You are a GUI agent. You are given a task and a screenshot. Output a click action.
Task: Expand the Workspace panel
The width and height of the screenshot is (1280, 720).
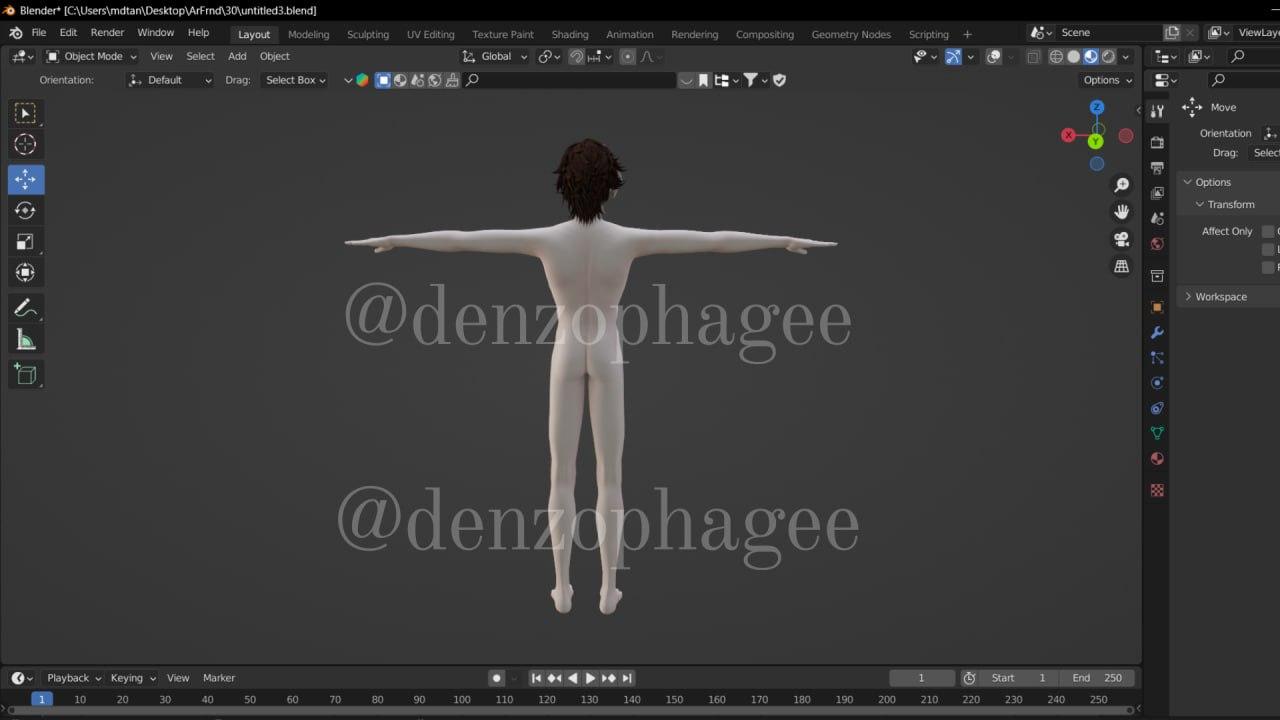pos(1221,297)
